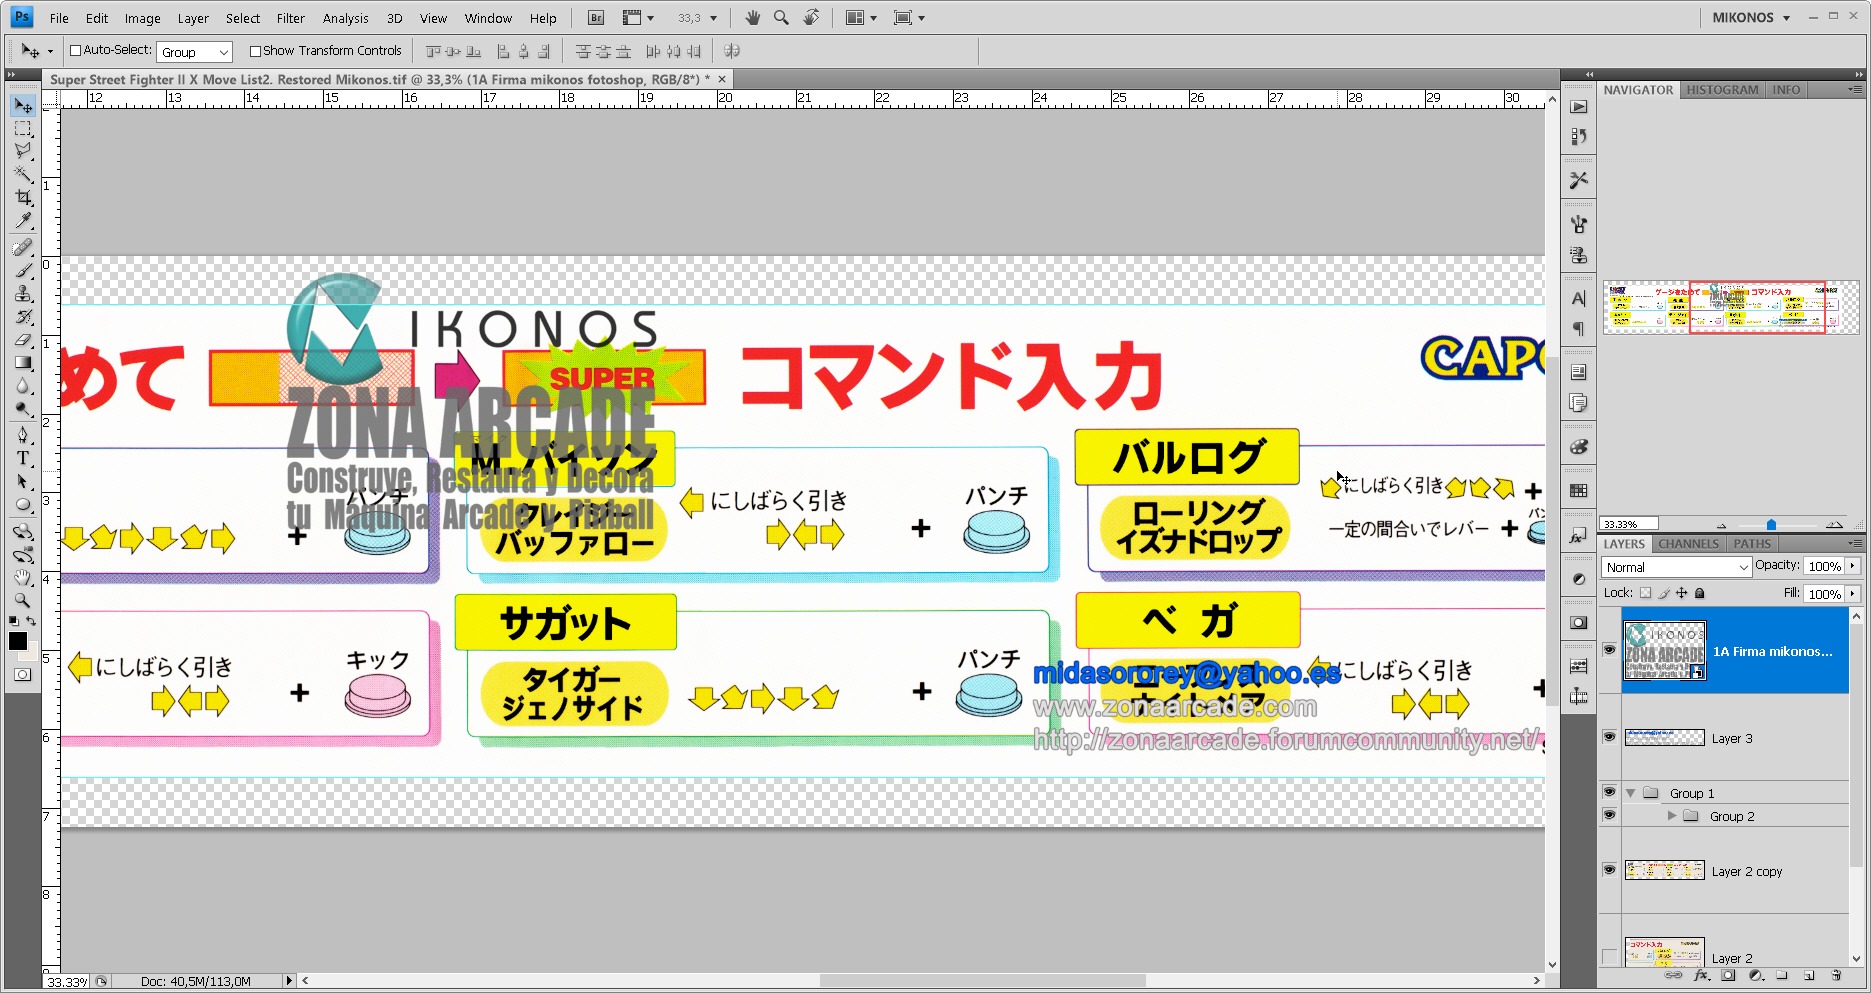Screen dimensions: 1871x993
Task: Select the Pen tool
Action: click(23, 434)
